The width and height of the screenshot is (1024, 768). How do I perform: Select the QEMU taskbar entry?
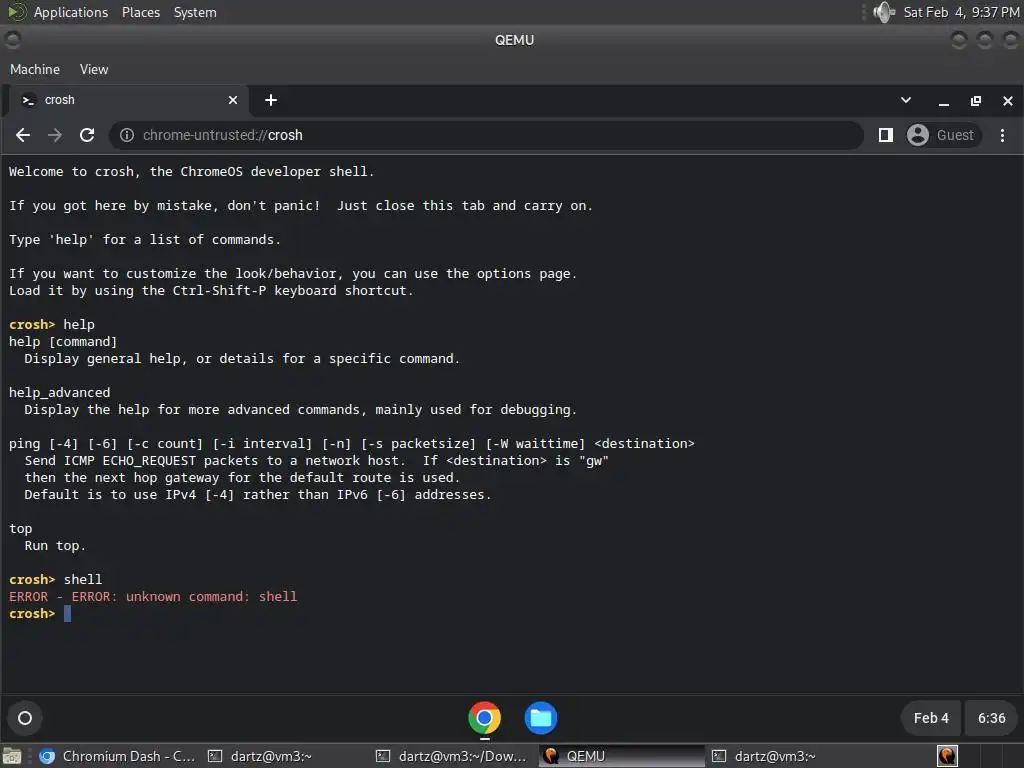pyautogui.click(x=622, y=756)
